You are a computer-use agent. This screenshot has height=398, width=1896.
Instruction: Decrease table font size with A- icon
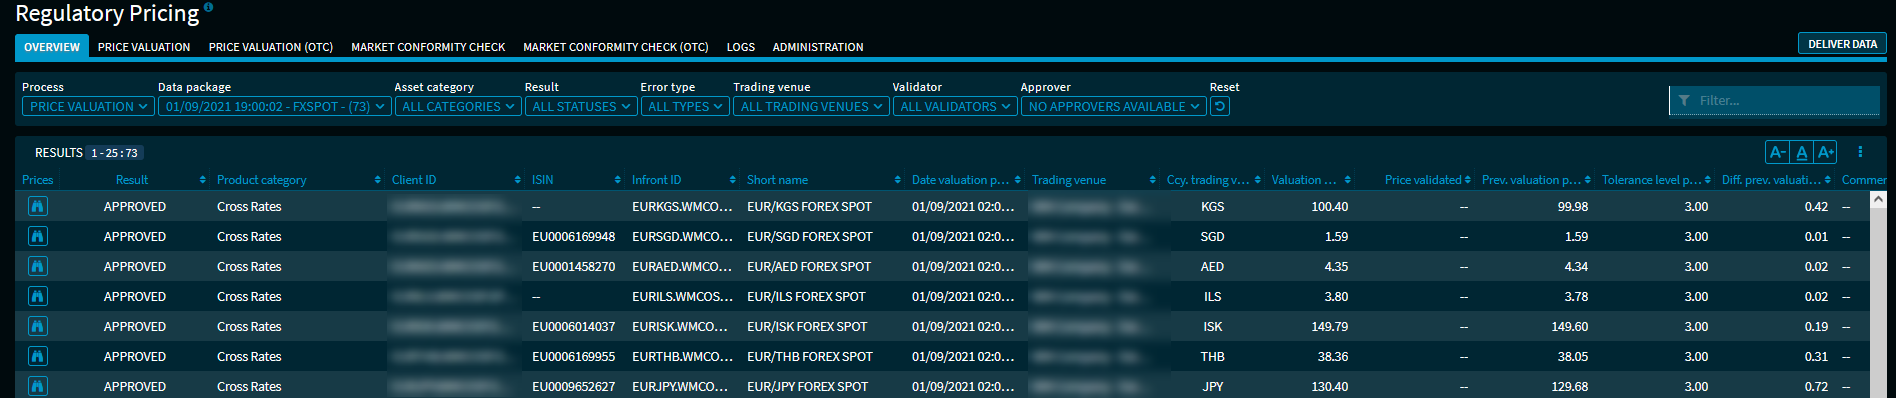click(1777, 152)
